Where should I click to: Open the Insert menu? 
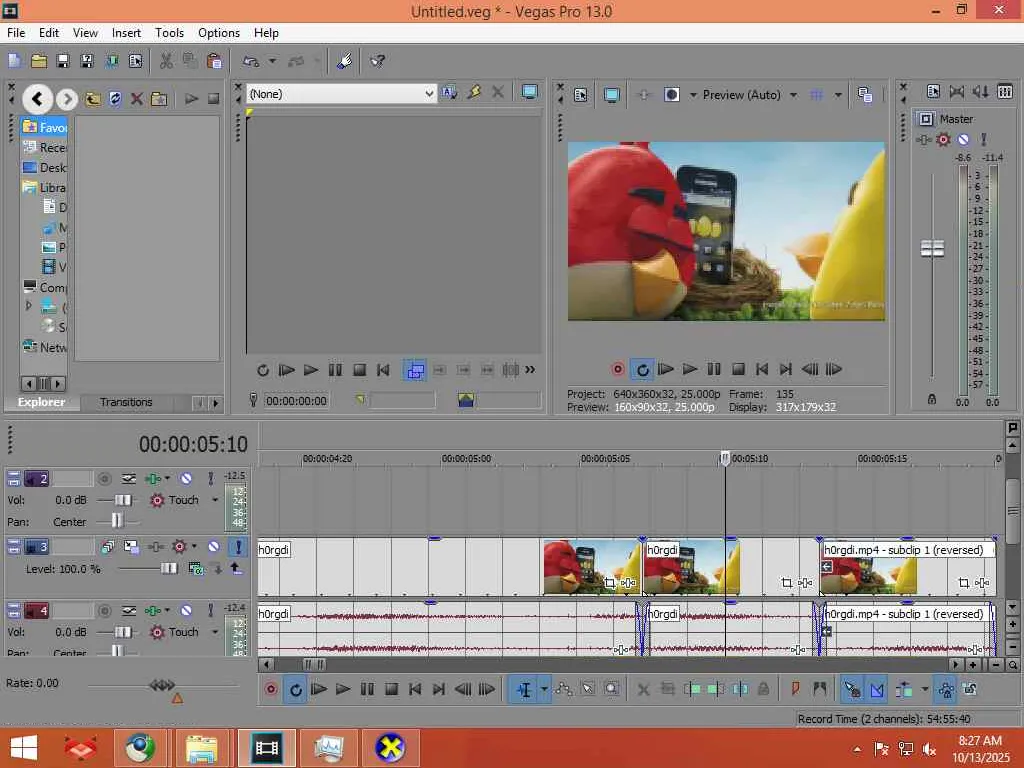tap(126, 33)
